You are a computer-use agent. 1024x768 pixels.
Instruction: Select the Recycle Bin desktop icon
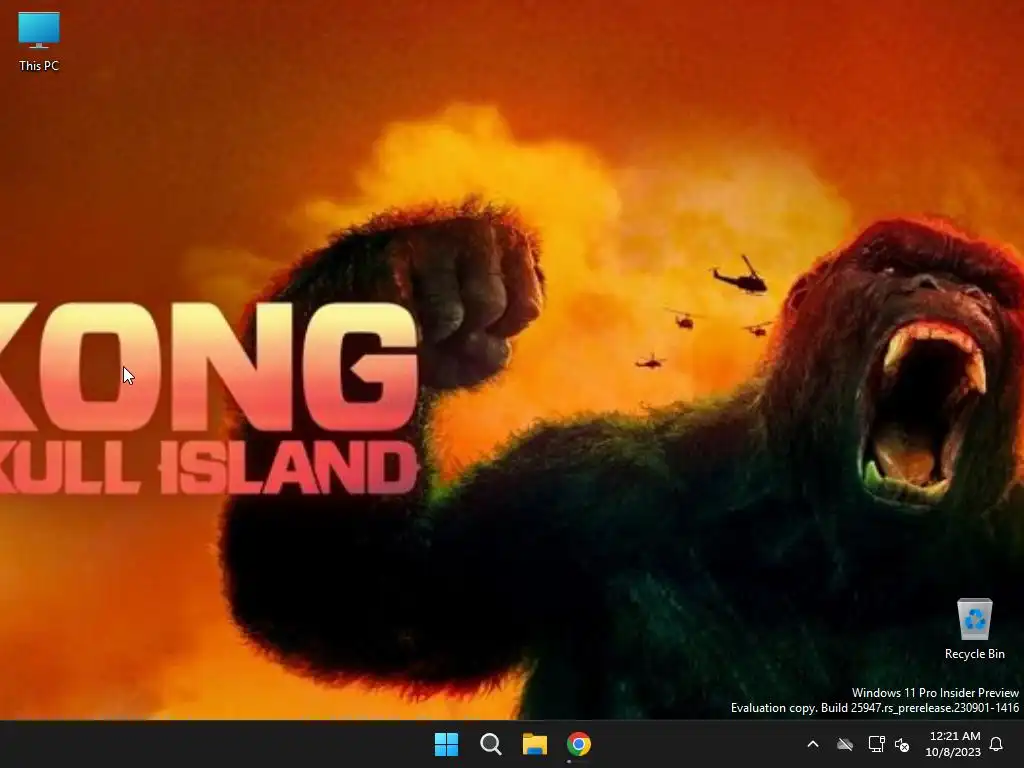[x=974, y=629]
